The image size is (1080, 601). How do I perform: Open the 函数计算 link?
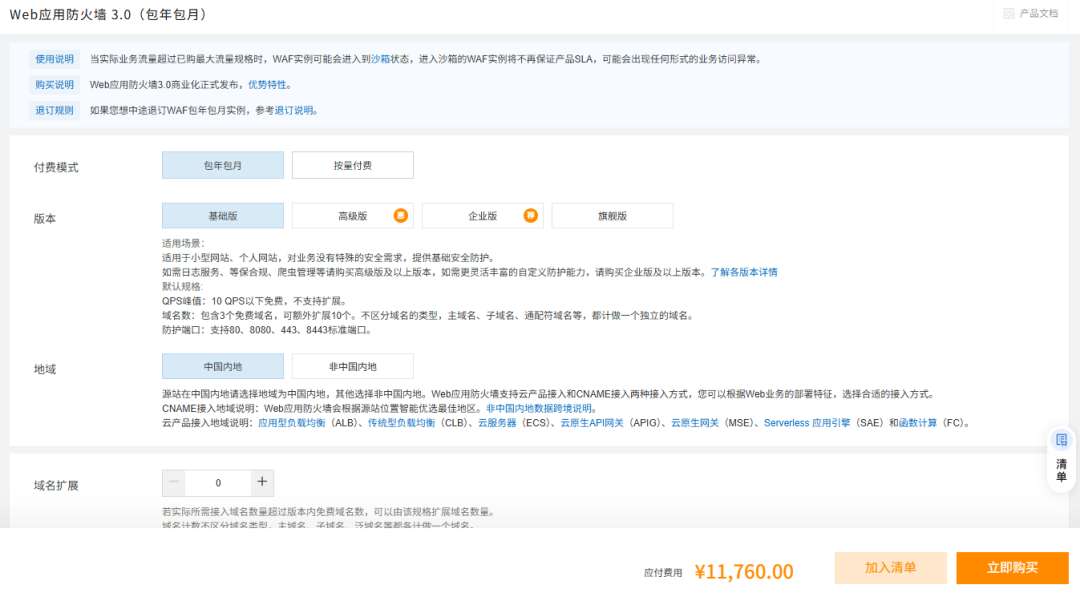point(918,423)
